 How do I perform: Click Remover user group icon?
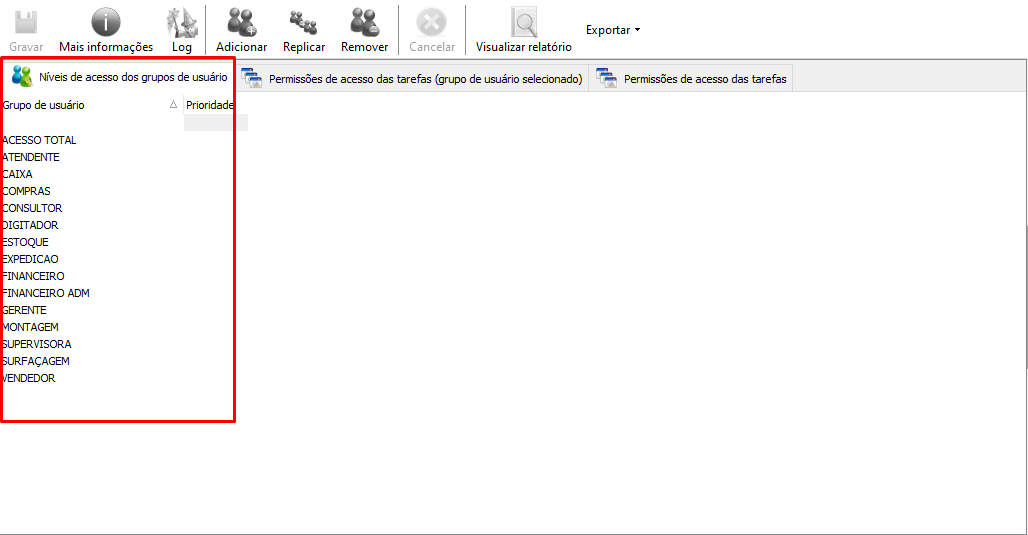364,22
